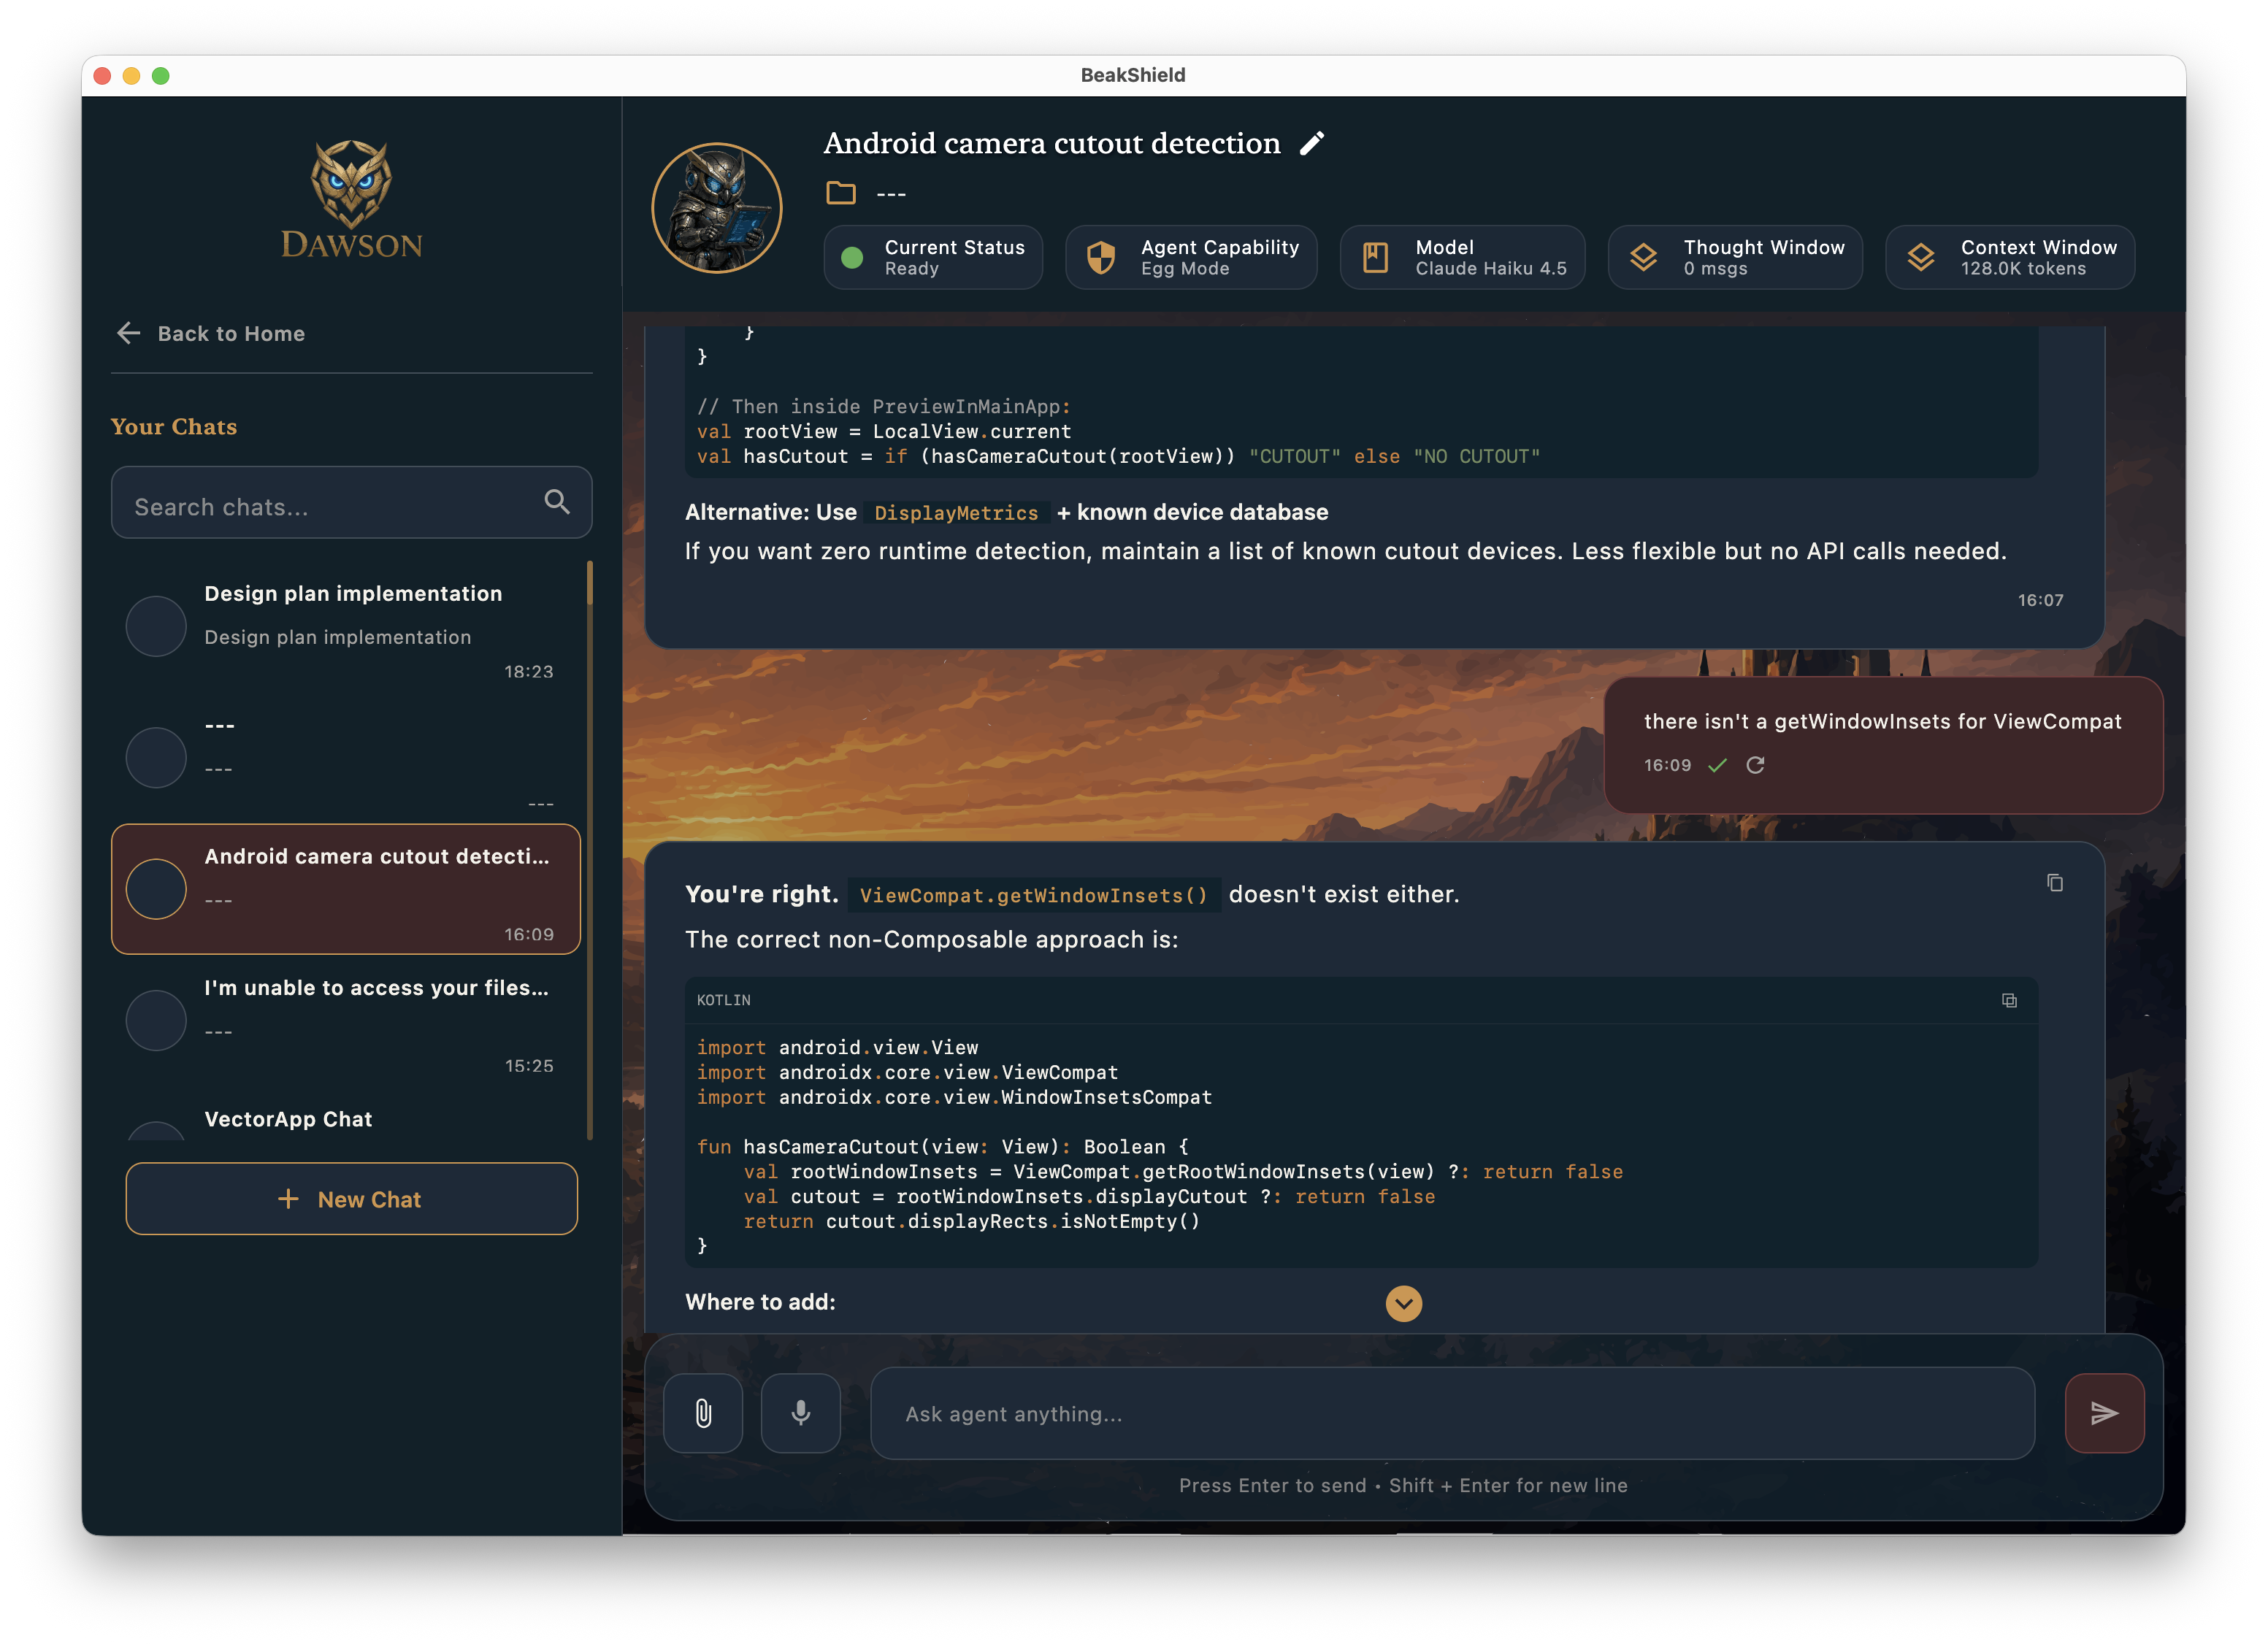This screenshot has height=1644, width=2268.
Task: Open the Context Window 128.0K tokens chip
Action: click(x=2010, y=257)
